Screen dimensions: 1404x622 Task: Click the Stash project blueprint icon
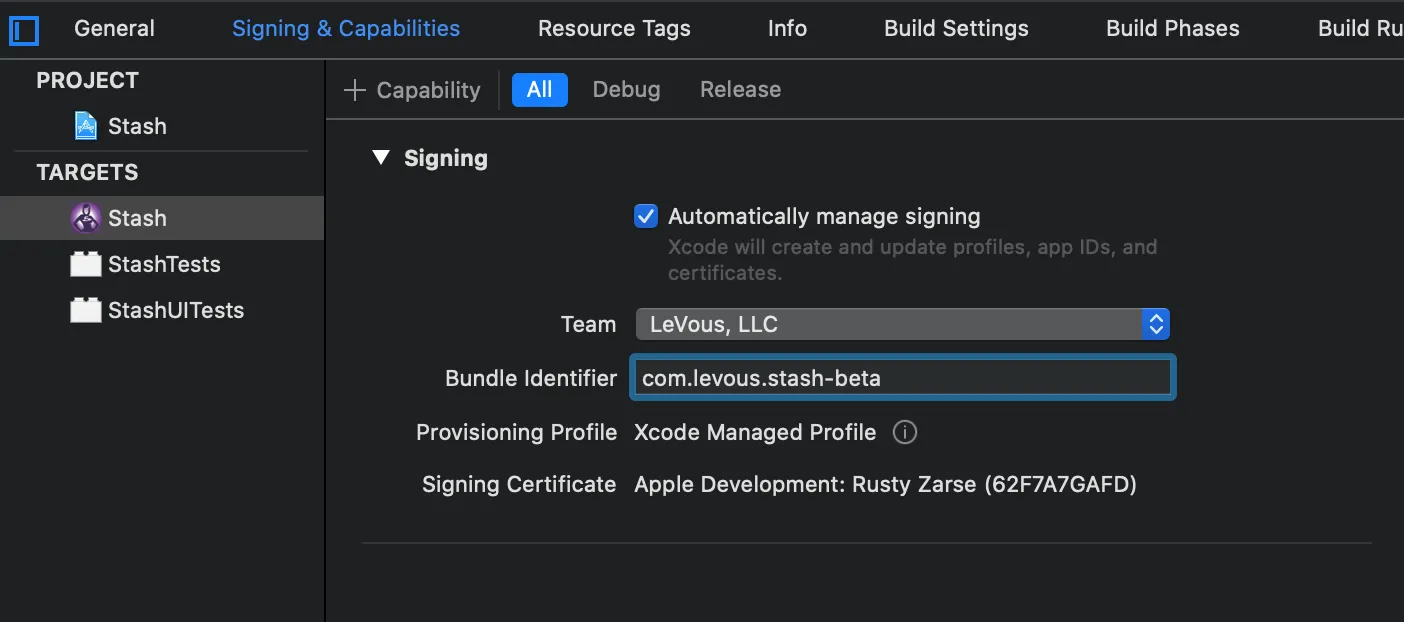[x=86, y=126]
